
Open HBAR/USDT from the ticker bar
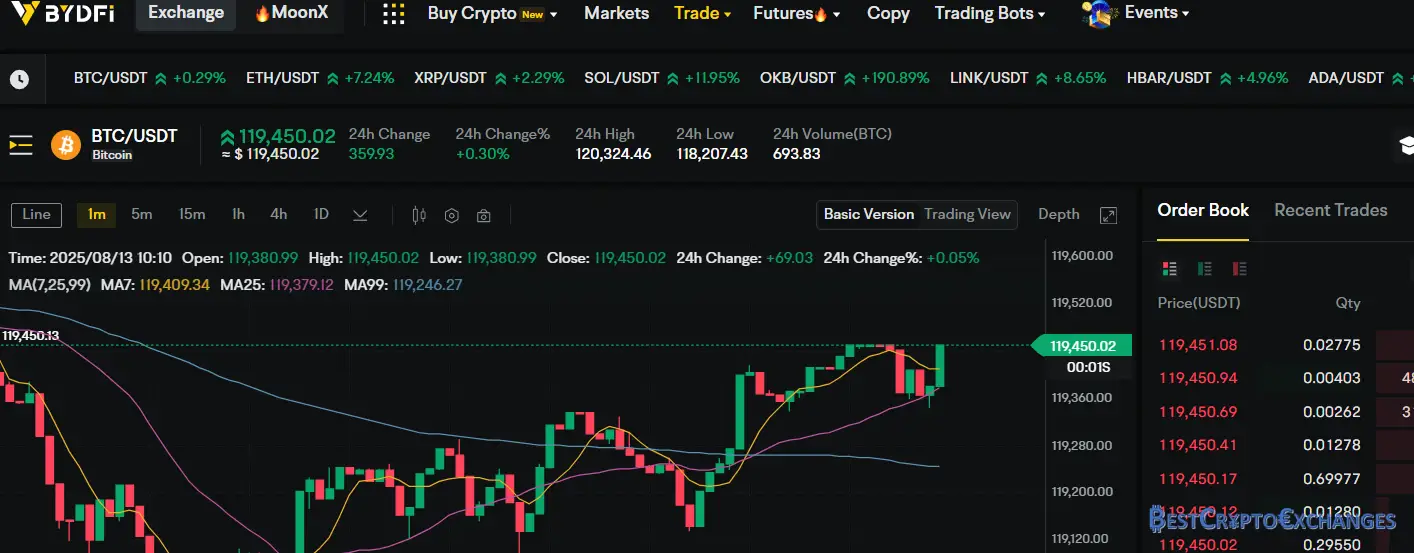tap(1207, 78)
